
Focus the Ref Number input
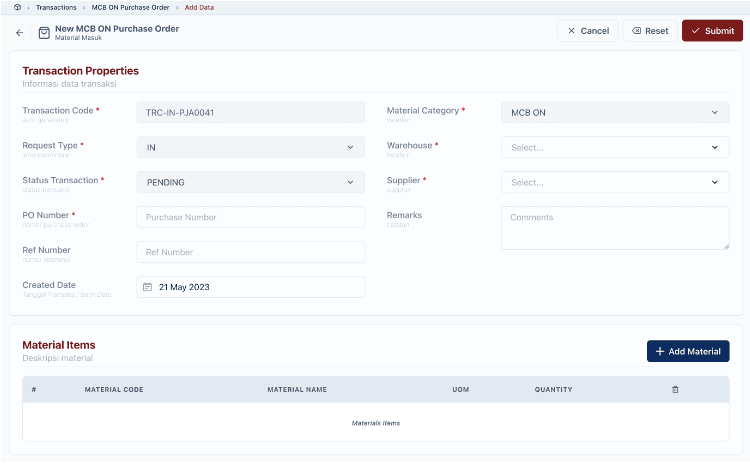point(251,252)
